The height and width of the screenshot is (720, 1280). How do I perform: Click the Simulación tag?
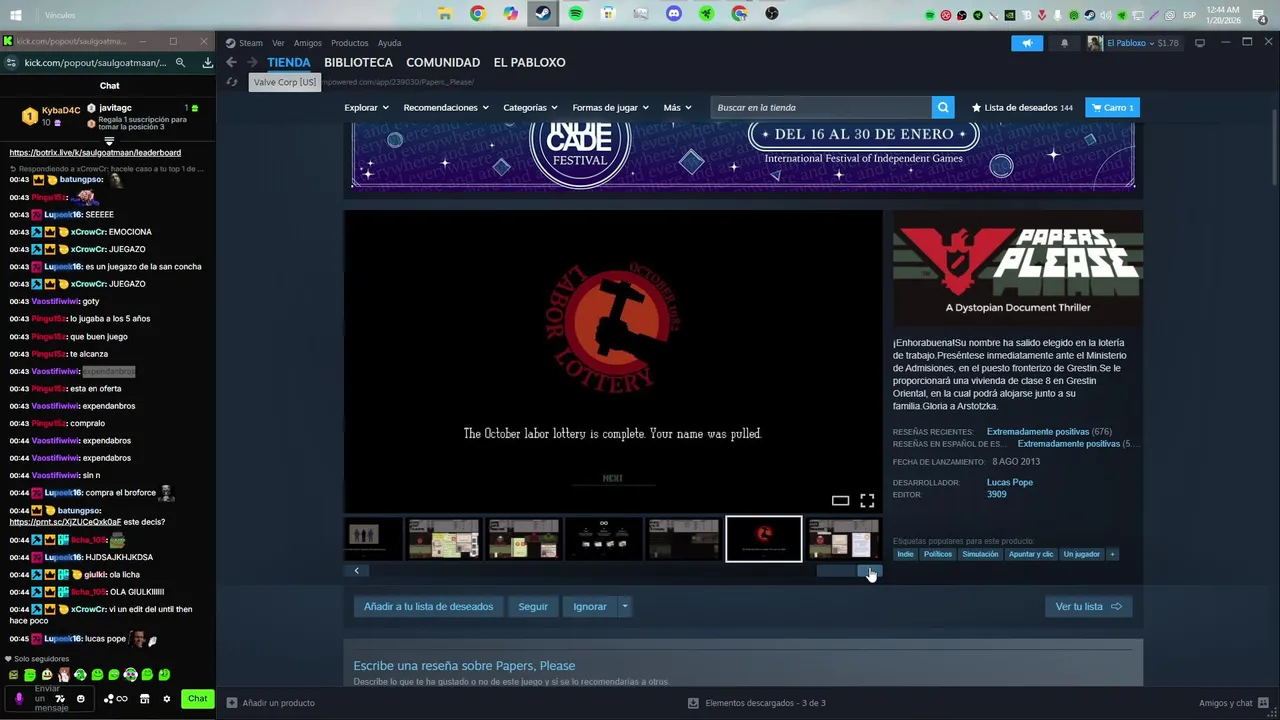[x=980, y=554]
